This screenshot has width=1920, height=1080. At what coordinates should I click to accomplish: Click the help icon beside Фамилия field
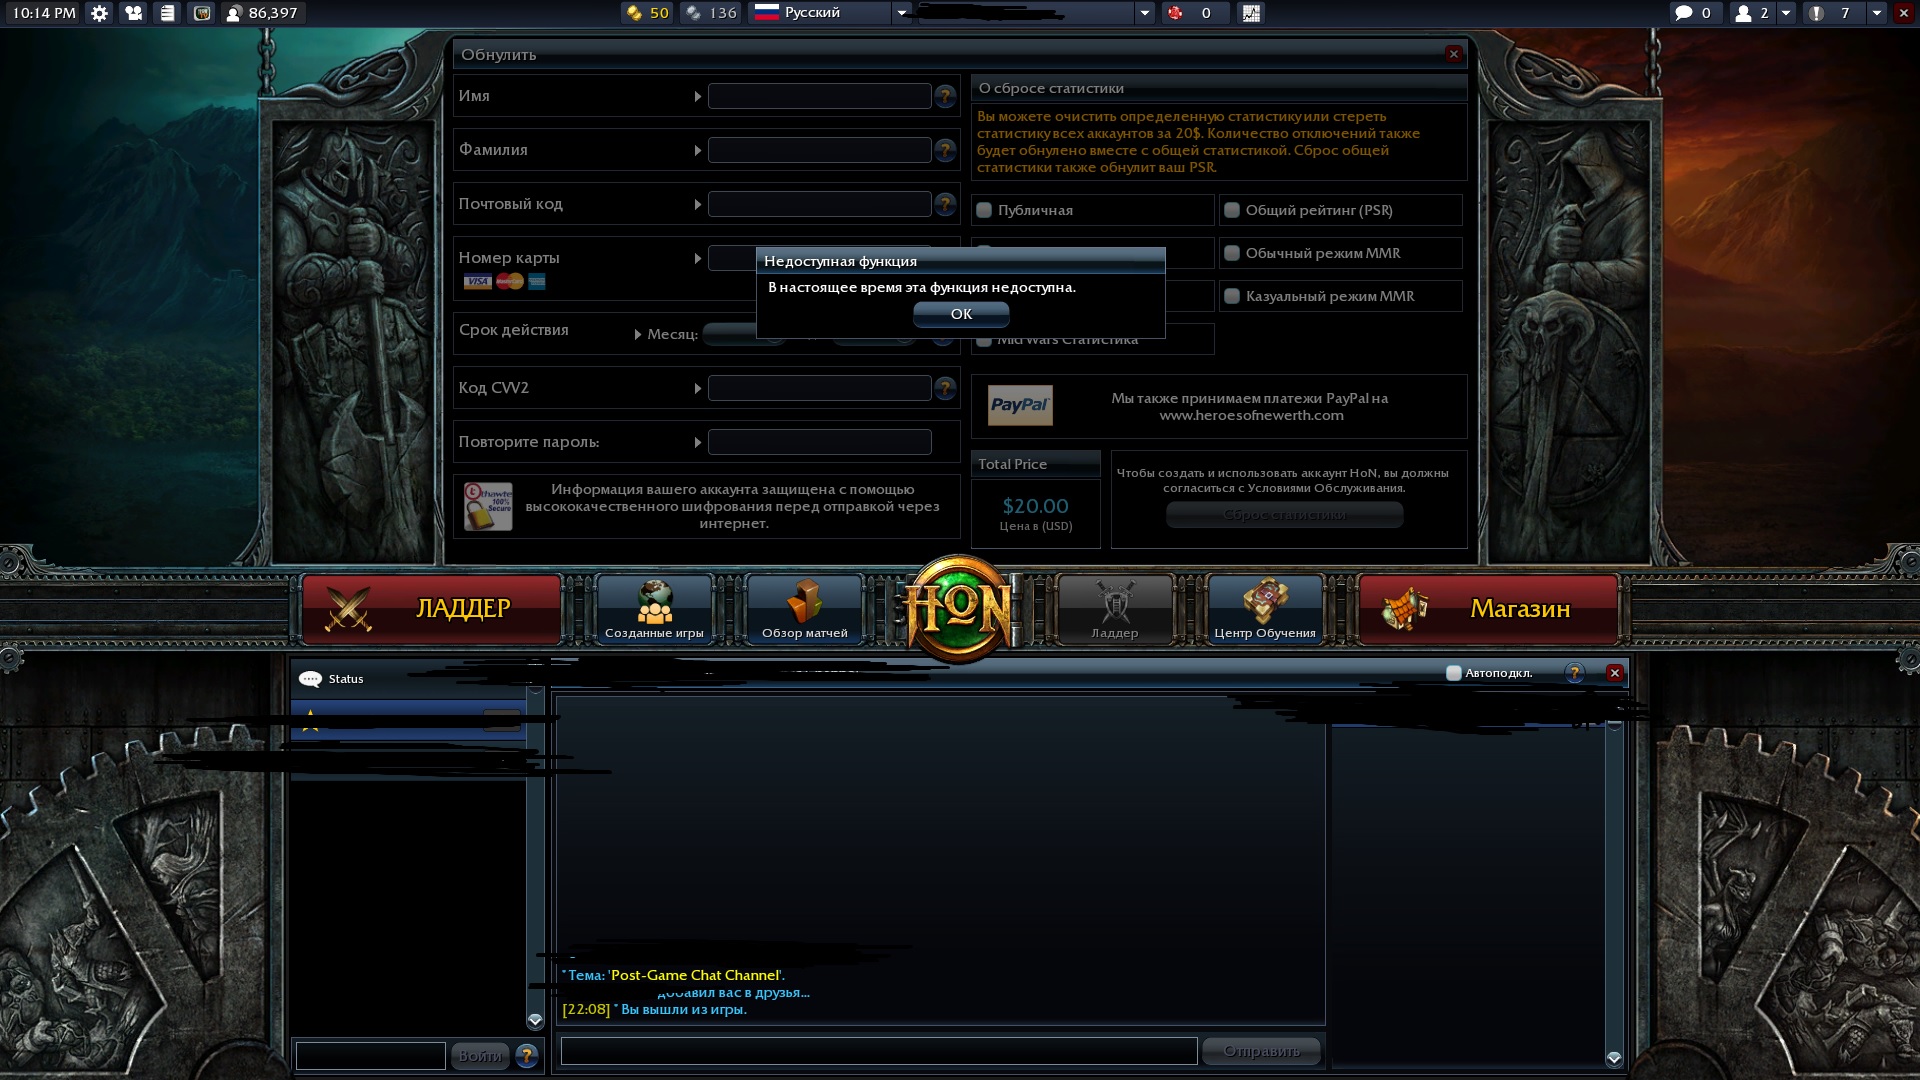945,150
